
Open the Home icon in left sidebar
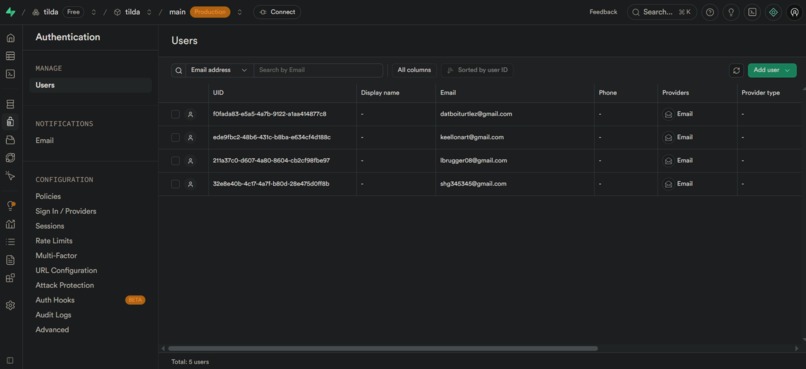[10, 38]
